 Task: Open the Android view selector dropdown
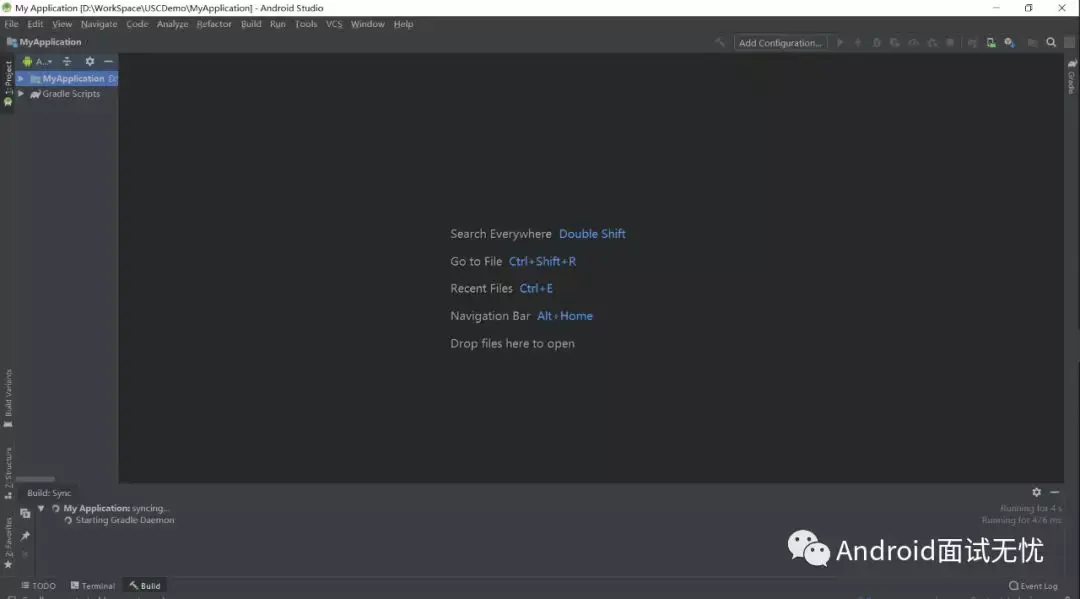point(38,61)
